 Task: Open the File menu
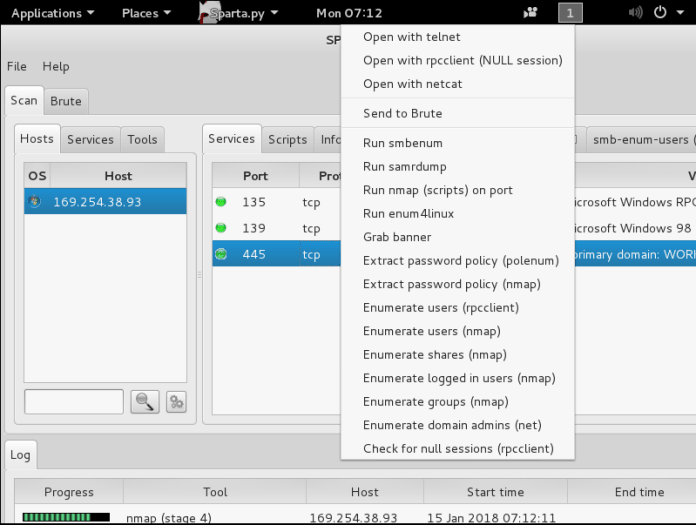[x=17, y=66]
